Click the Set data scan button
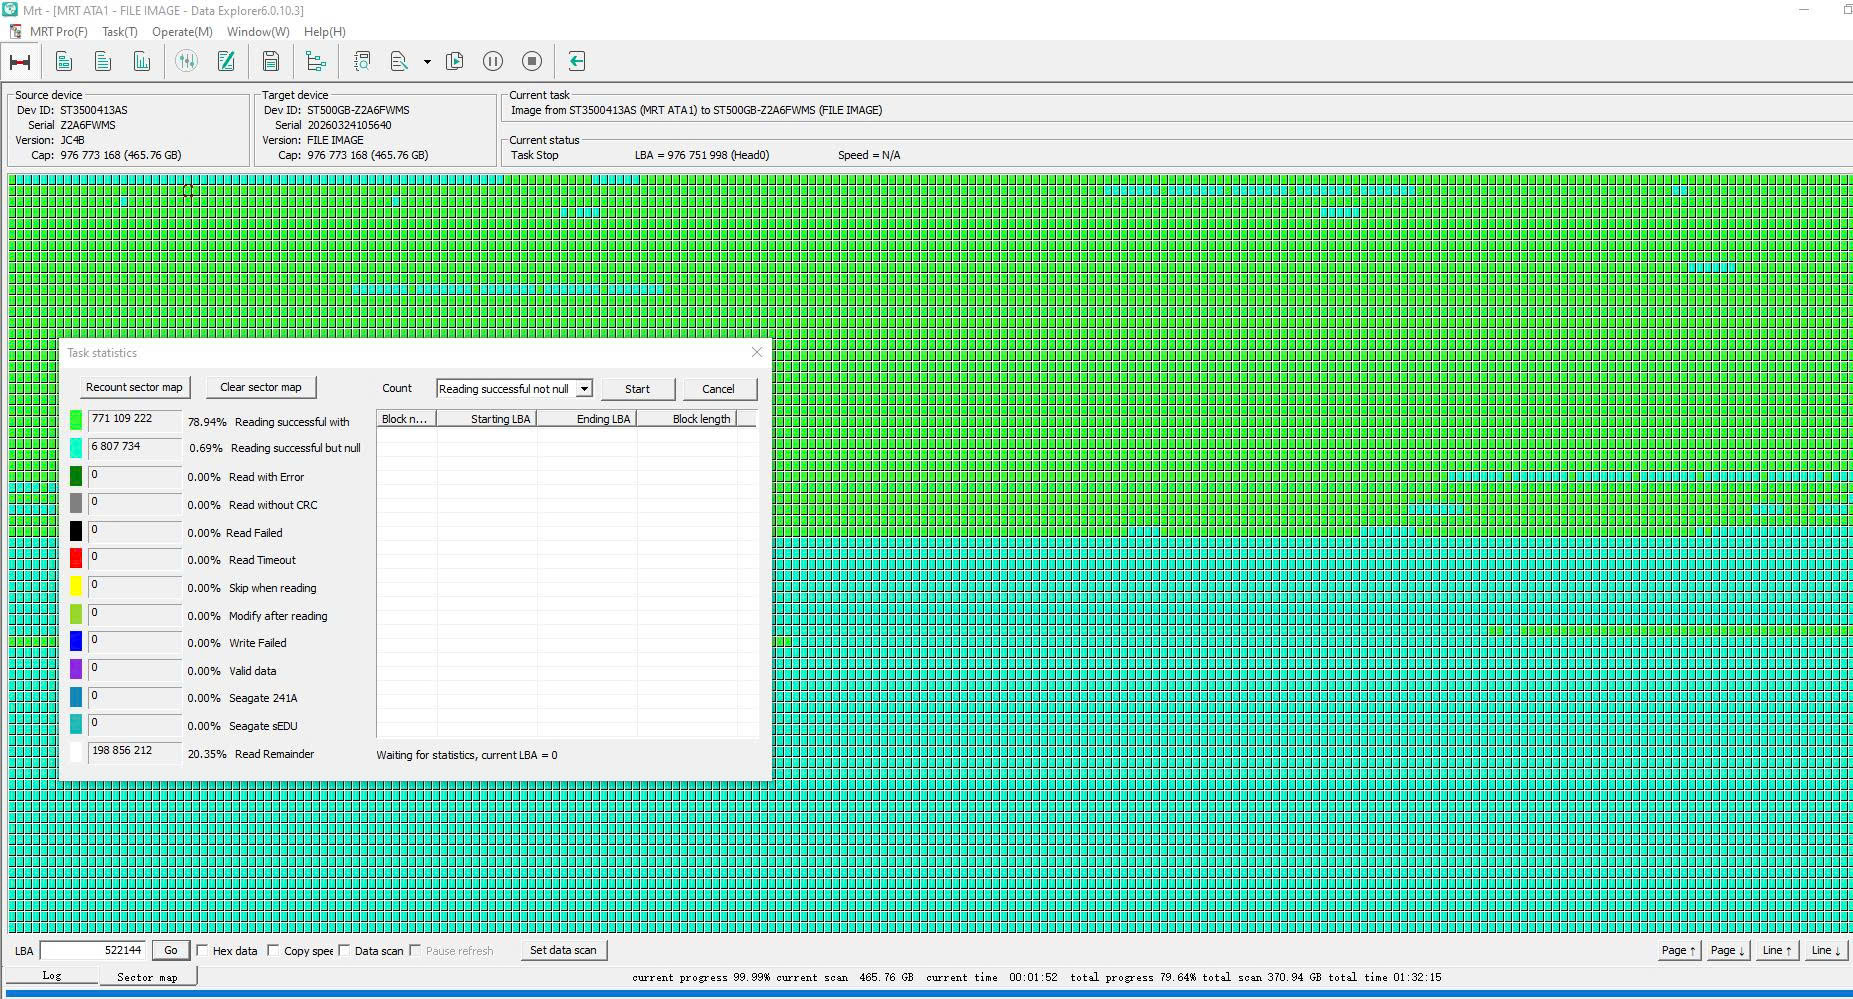 tap(563, 950)
